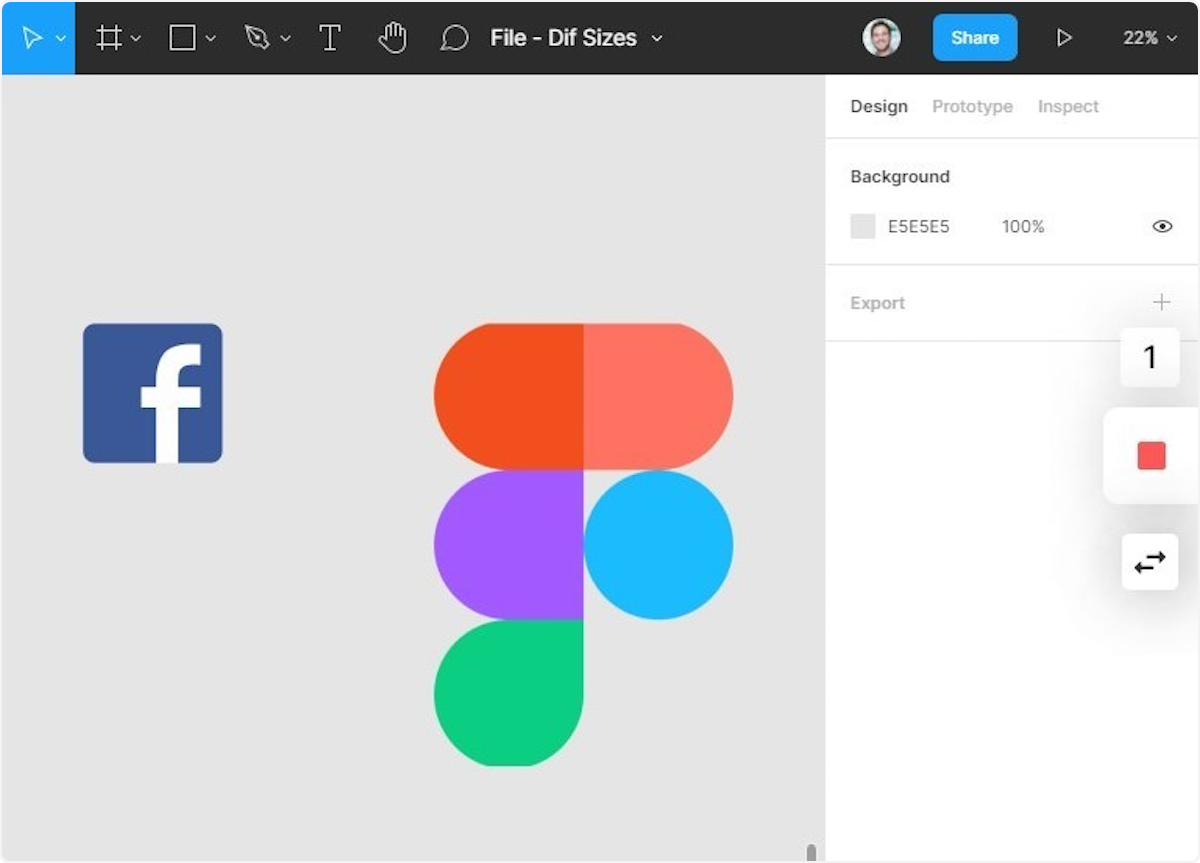Click the swap arrows button
1200x863 pixels.
(1150, 562)
